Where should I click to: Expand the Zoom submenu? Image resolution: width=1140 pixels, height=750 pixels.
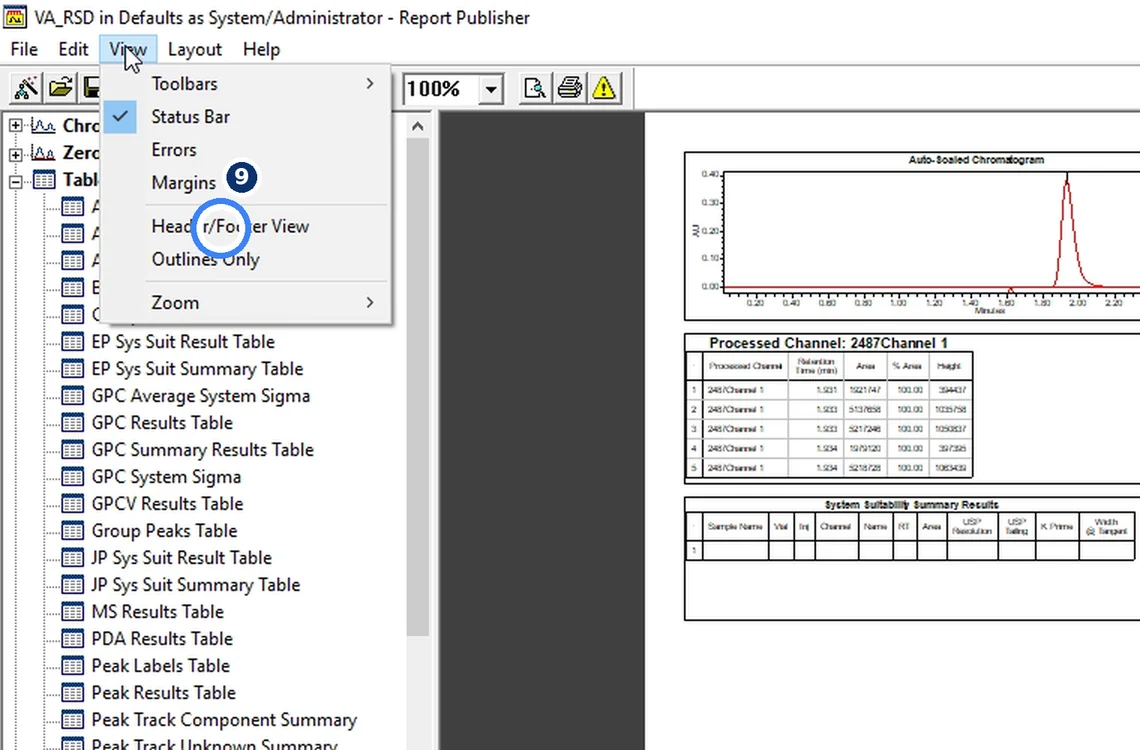245,302
